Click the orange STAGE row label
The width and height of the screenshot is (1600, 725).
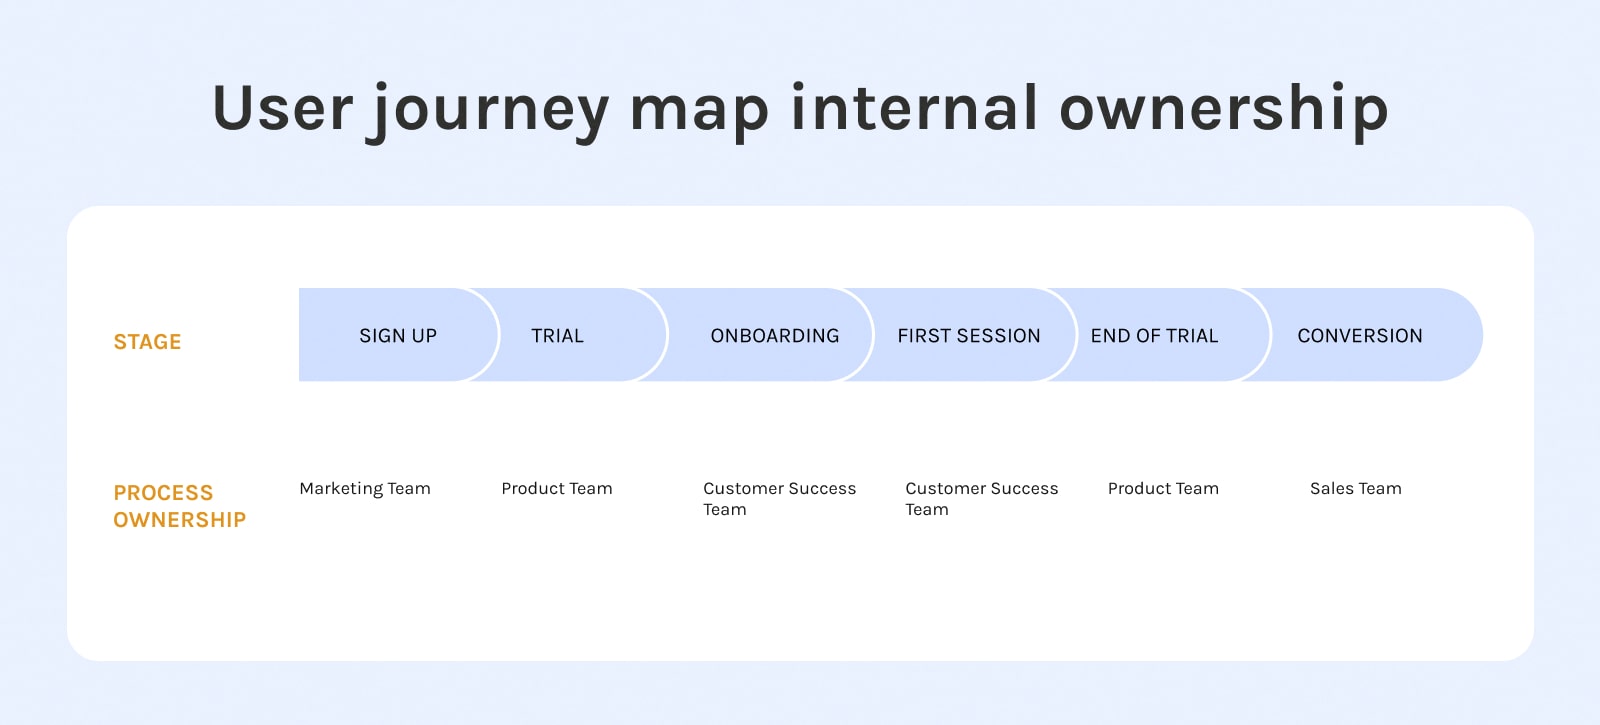point(147,342)
